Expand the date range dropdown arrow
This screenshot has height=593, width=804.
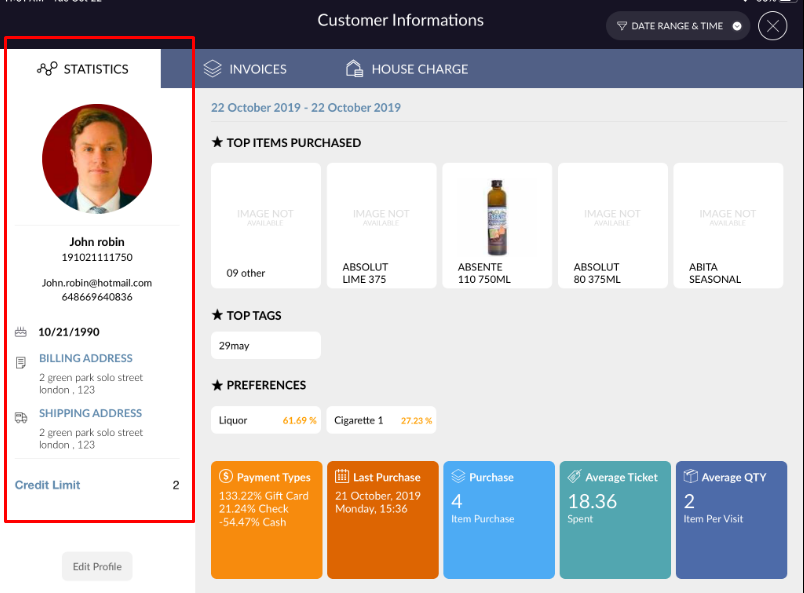pyautogui.click(x=737, y=26)
